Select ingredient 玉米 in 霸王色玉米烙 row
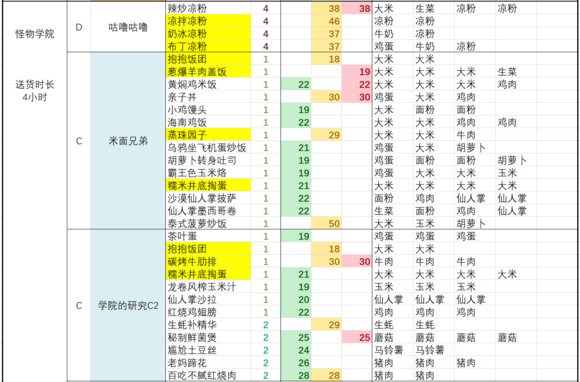 507,173
